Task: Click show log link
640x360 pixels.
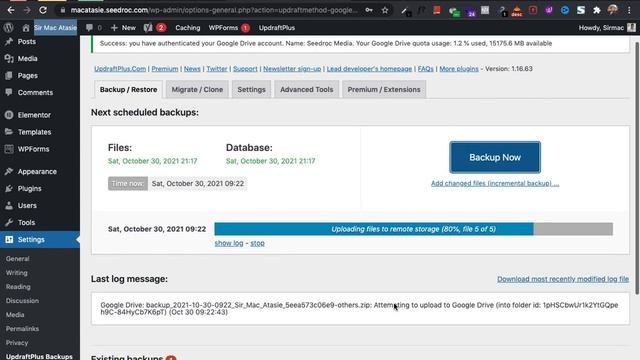Action: click(229, 243)
